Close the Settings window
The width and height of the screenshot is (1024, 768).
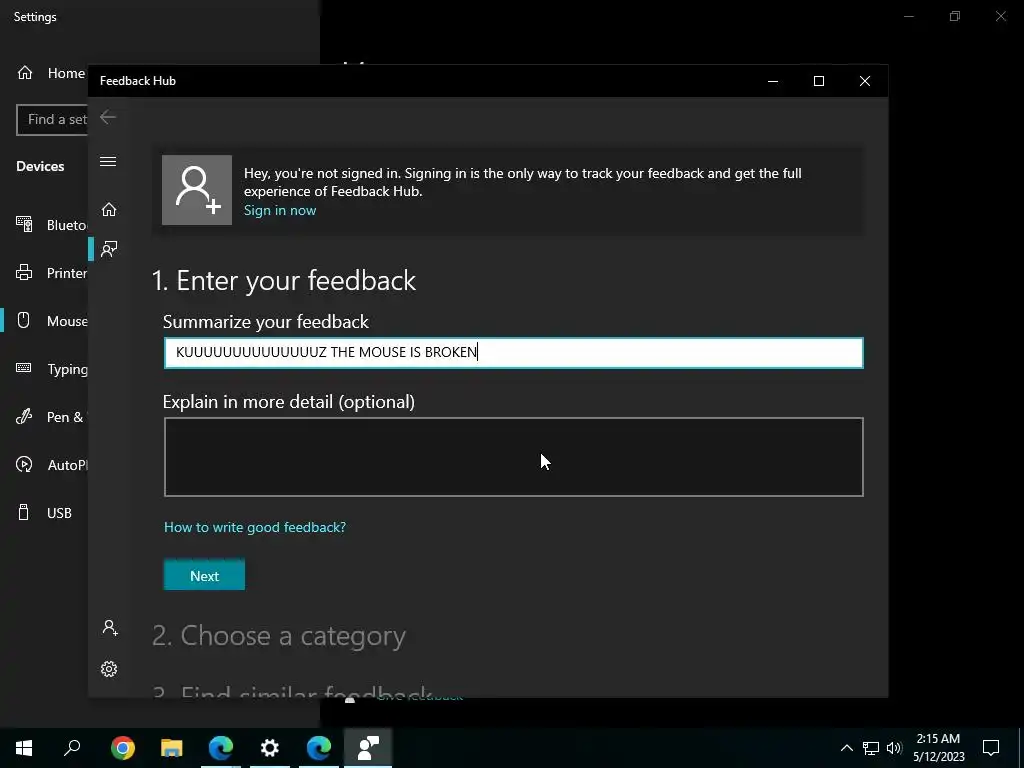(x=1000, y=16)
